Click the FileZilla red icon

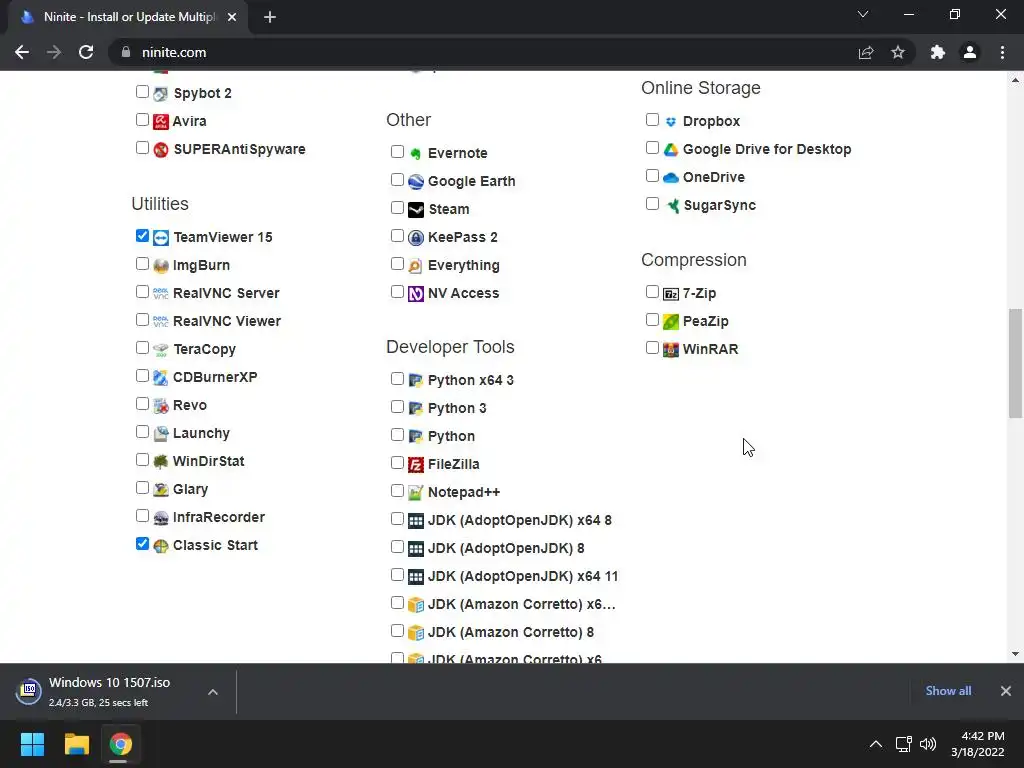[x=415, y=464]
